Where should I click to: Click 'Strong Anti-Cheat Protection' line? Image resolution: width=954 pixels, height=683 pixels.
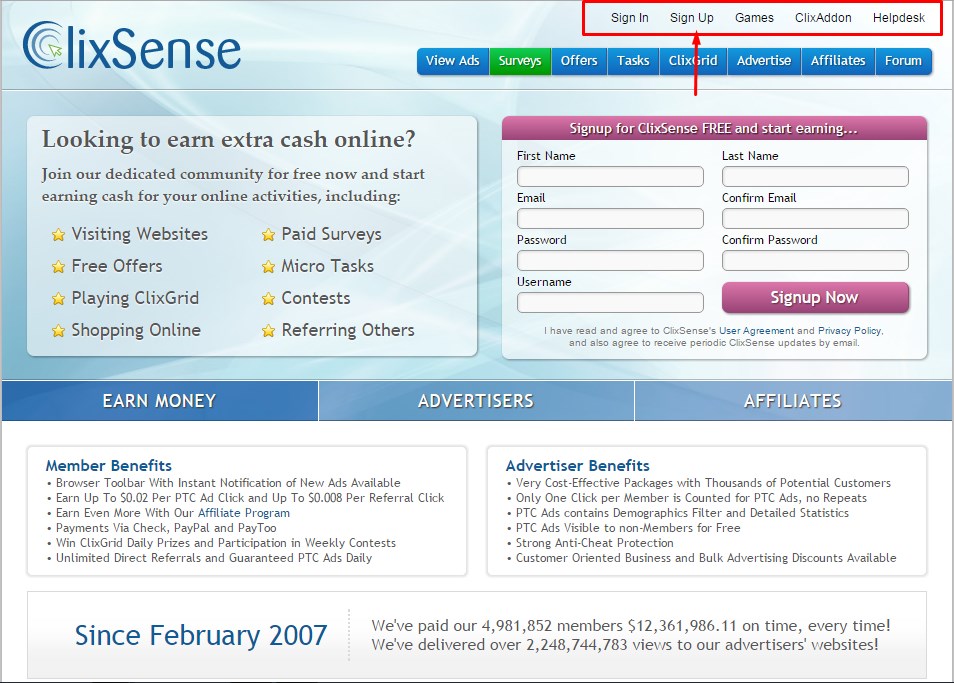tap(594, 543)
